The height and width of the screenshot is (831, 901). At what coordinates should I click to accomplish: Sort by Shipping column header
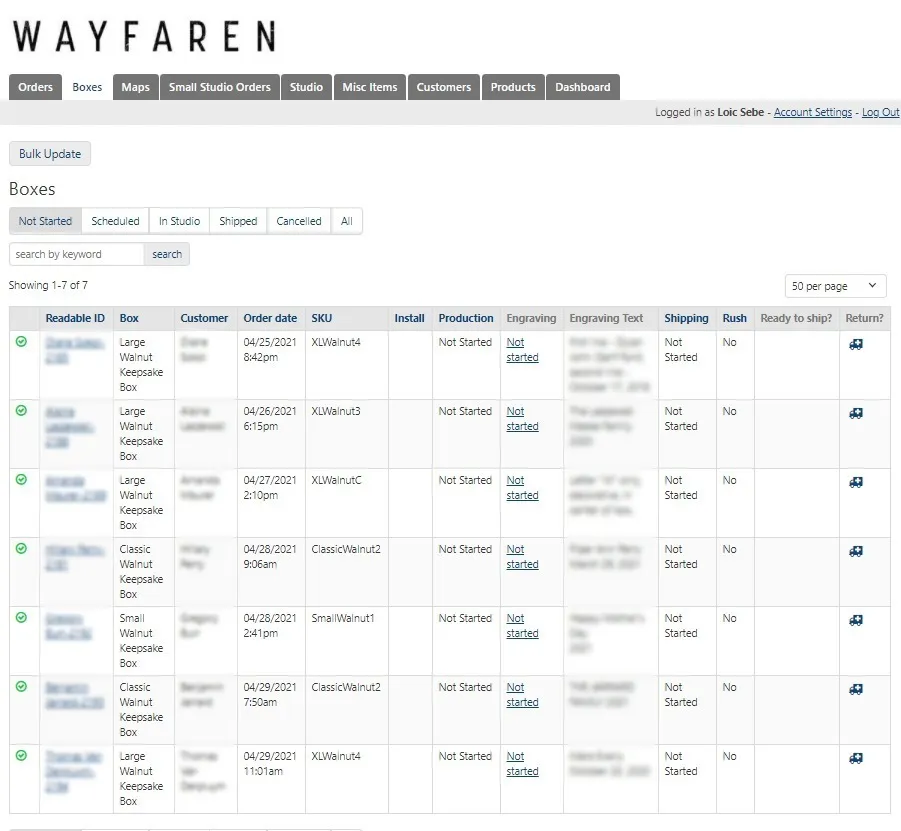(x=686, y=318)
